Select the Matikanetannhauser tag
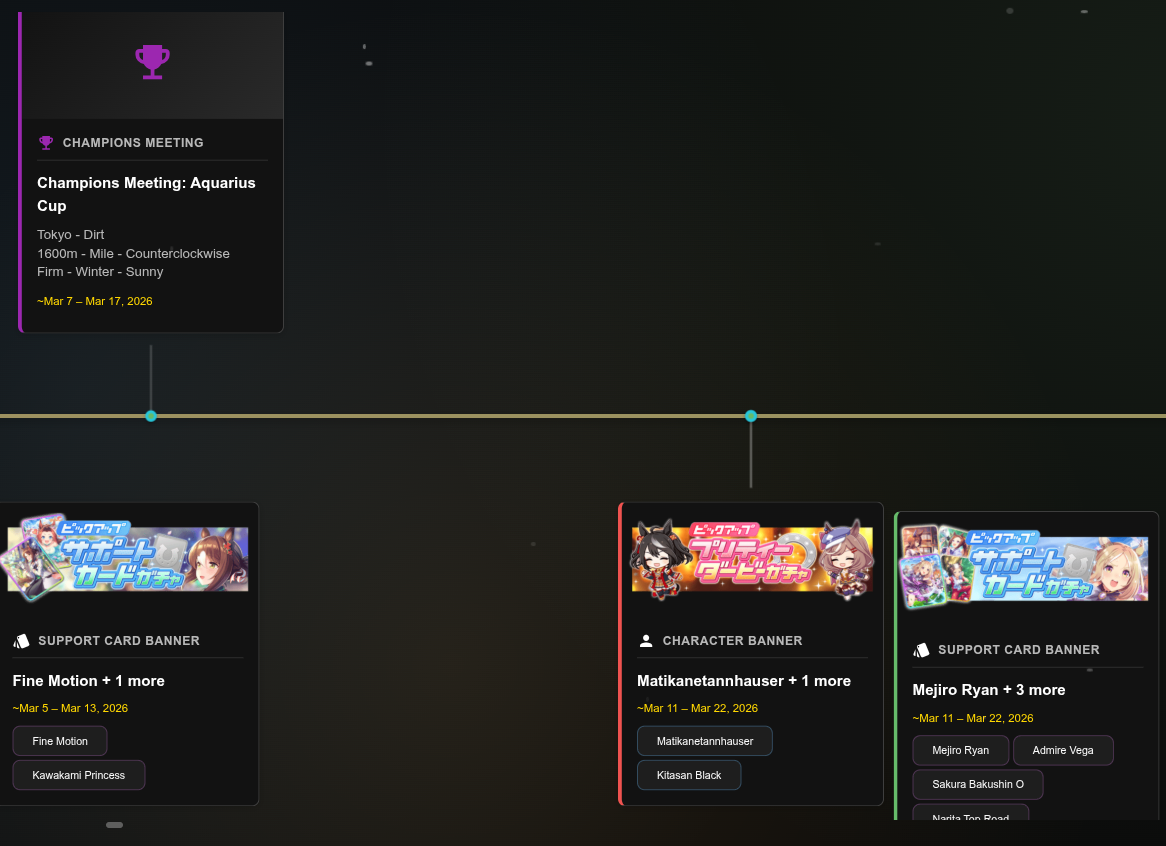Screen dimensions: 1166x846 pos(705,741)
